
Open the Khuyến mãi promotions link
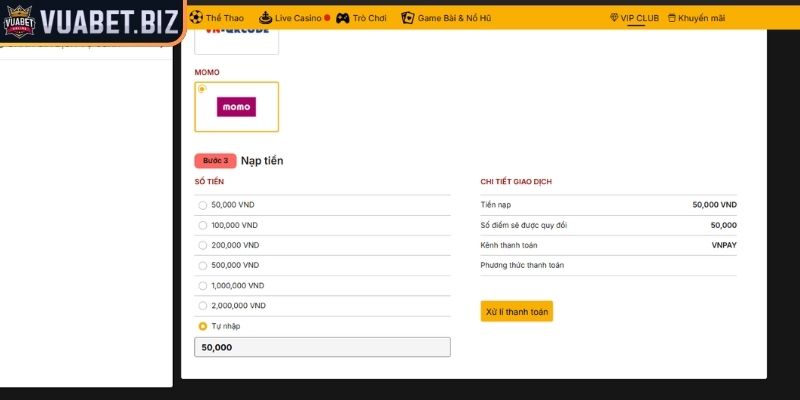[701, 18]
